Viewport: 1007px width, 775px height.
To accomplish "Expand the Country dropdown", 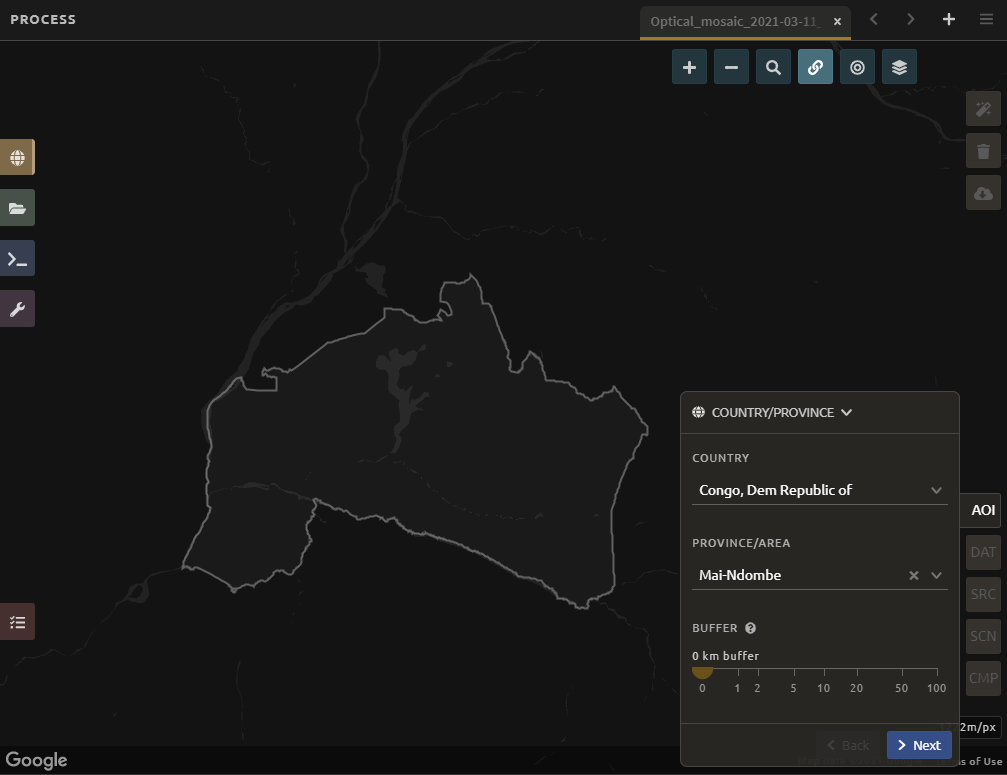I will coord(936,490).
